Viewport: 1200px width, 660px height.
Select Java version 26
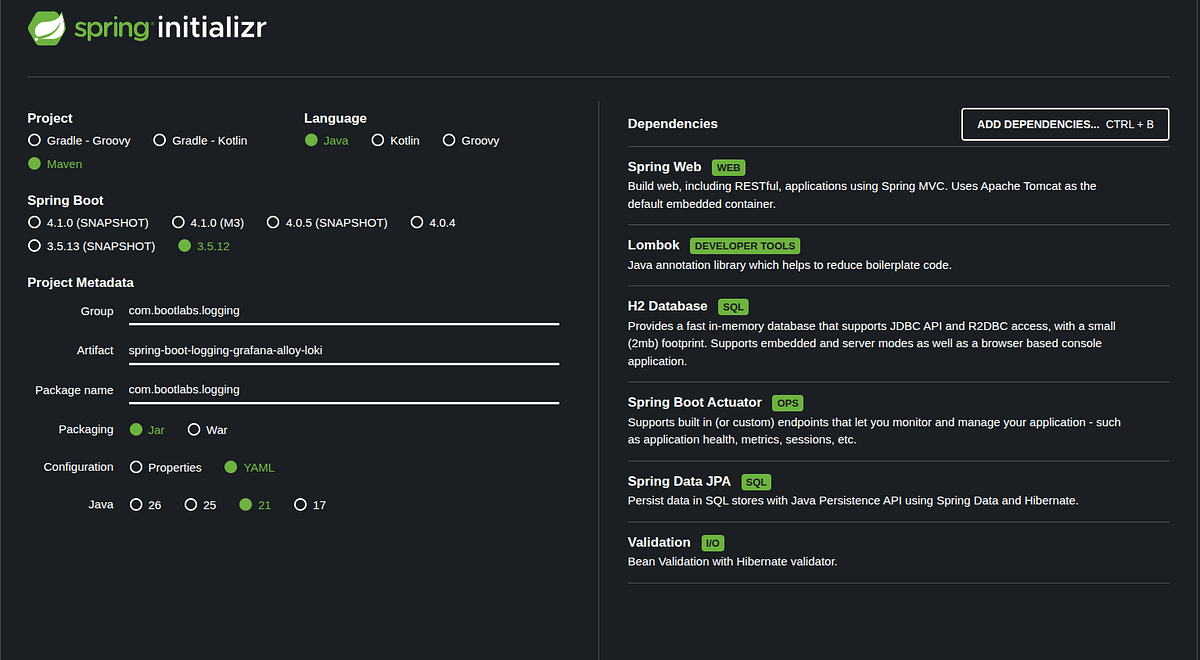(x=146, y=506)
